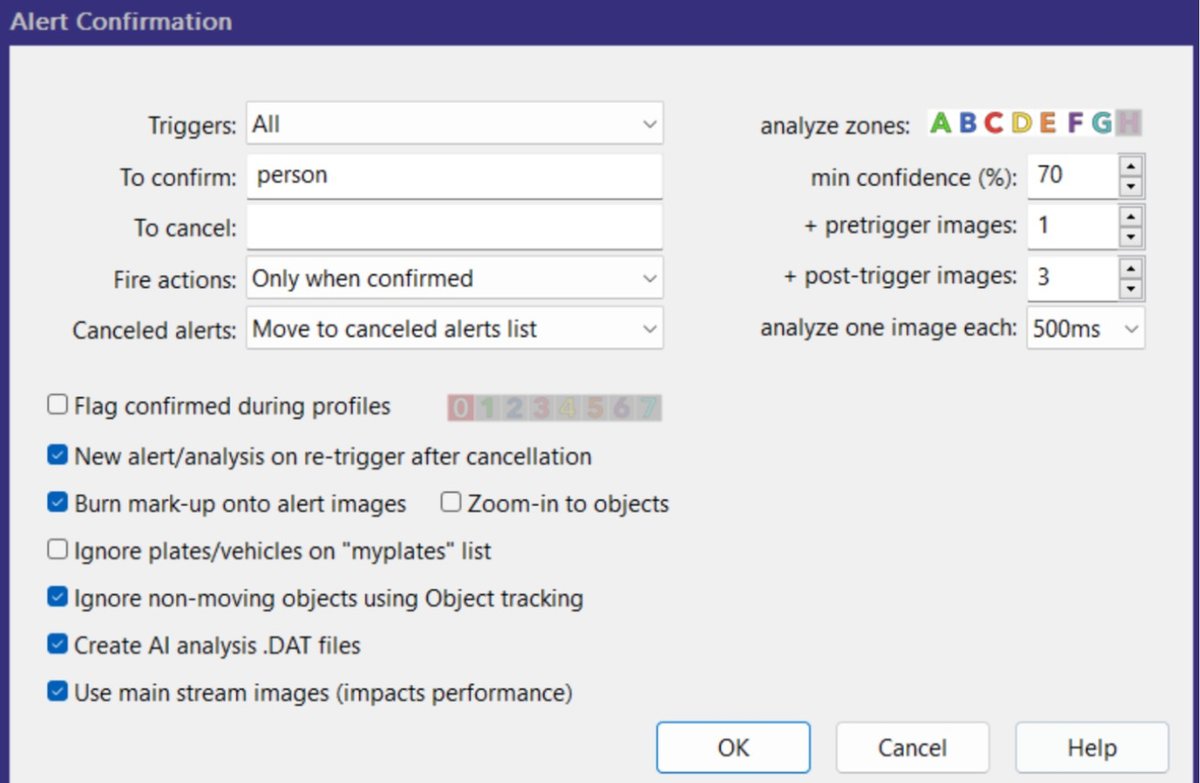1200x783 pixels.
Task: Toggle analyze zone E
Action: (1047, 123)
